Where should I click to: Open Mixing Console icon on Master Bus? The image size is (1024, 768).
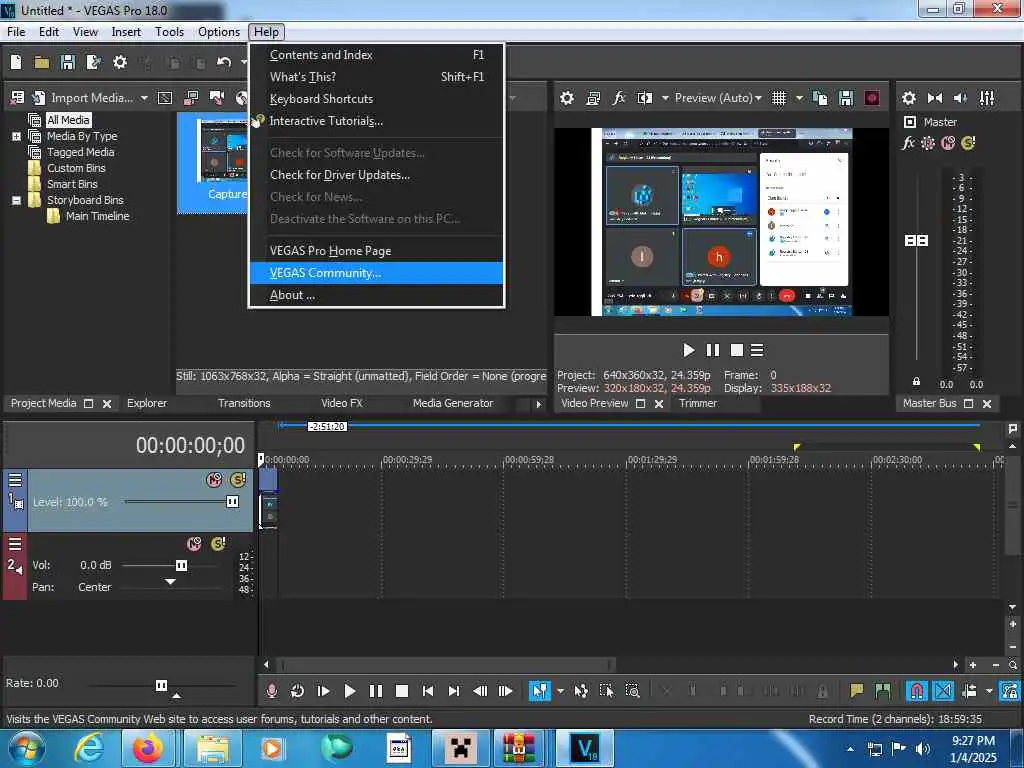(x=987, y=98)
